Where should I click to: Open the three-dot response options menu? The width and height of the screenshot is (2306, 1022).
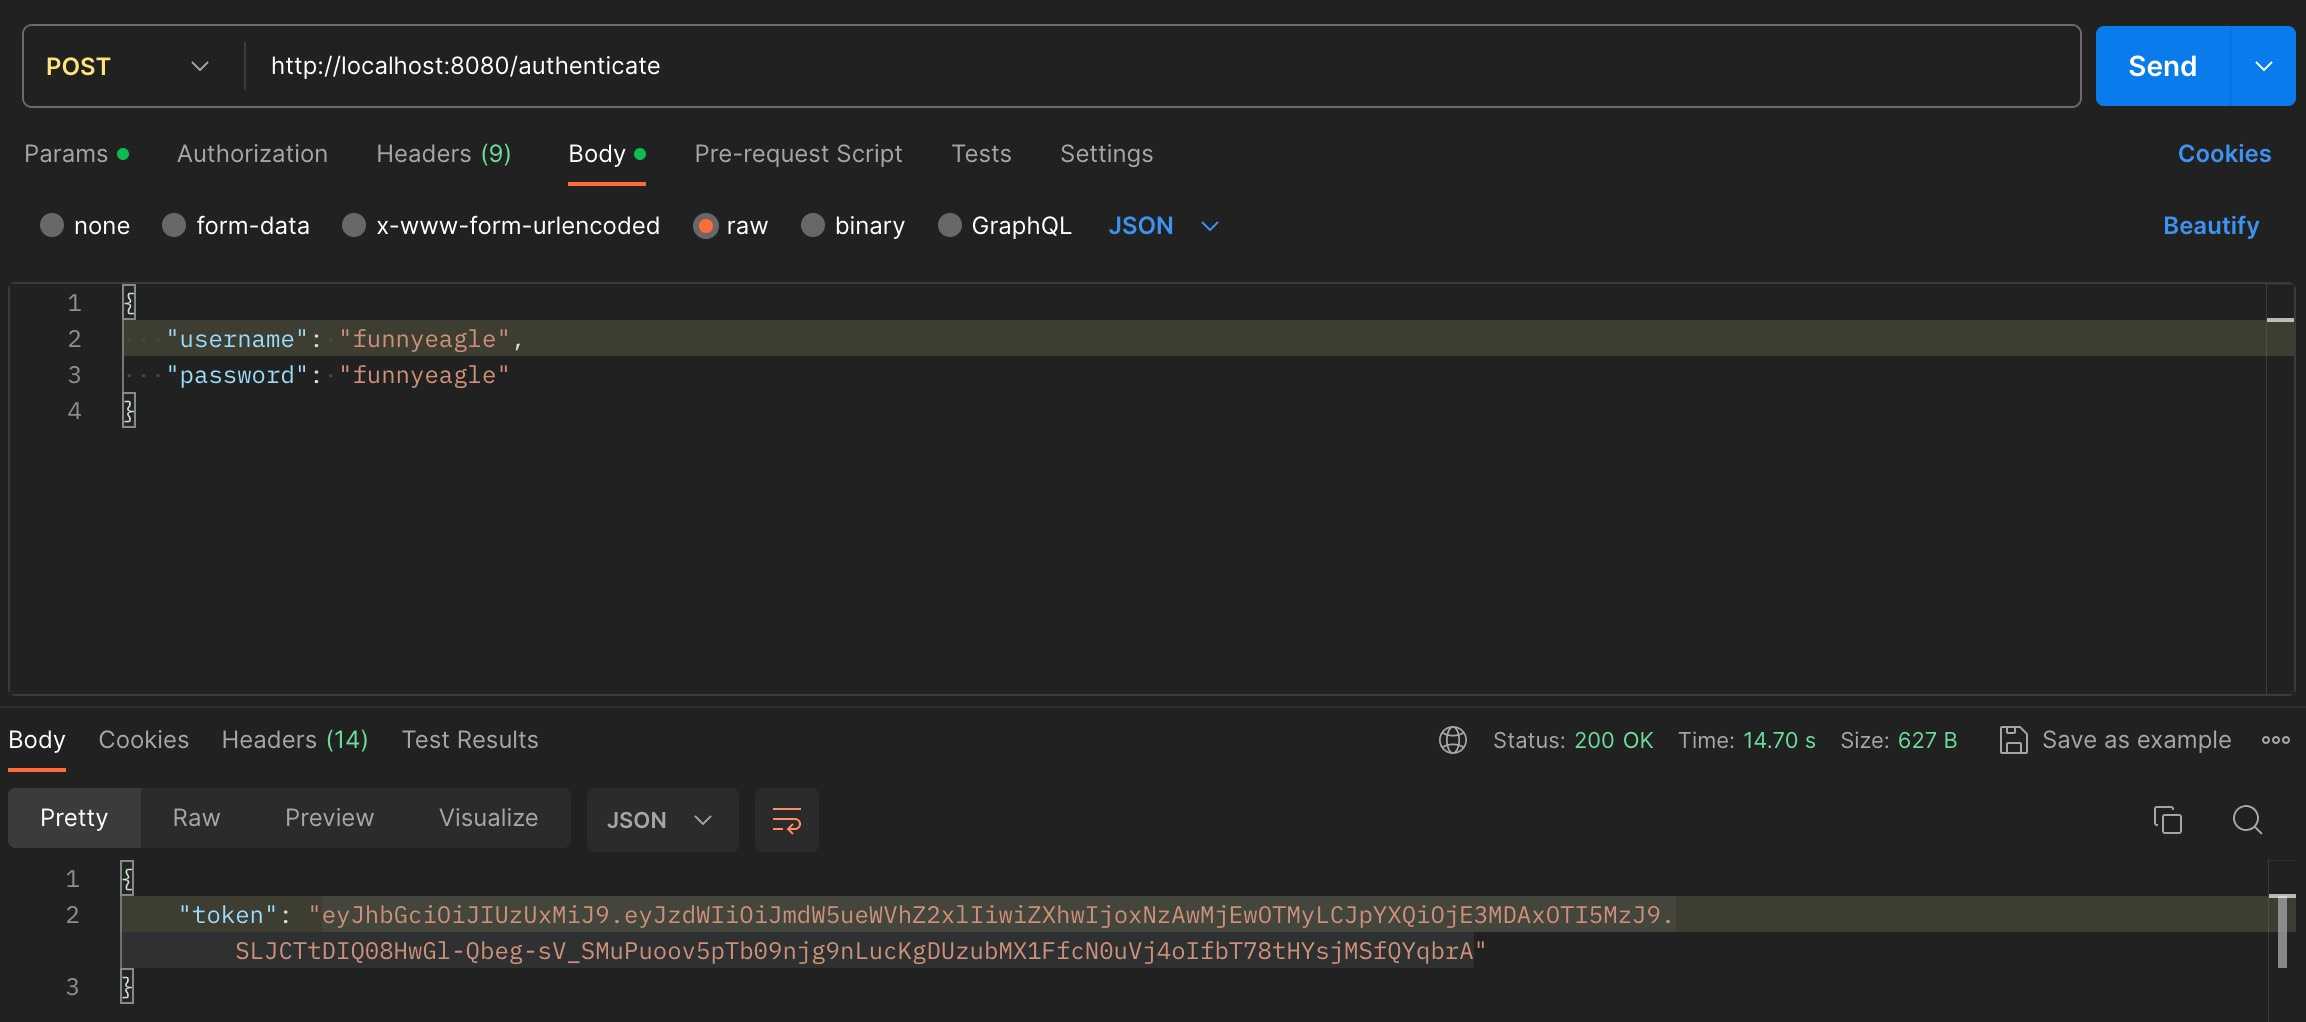coord(2275,740)
